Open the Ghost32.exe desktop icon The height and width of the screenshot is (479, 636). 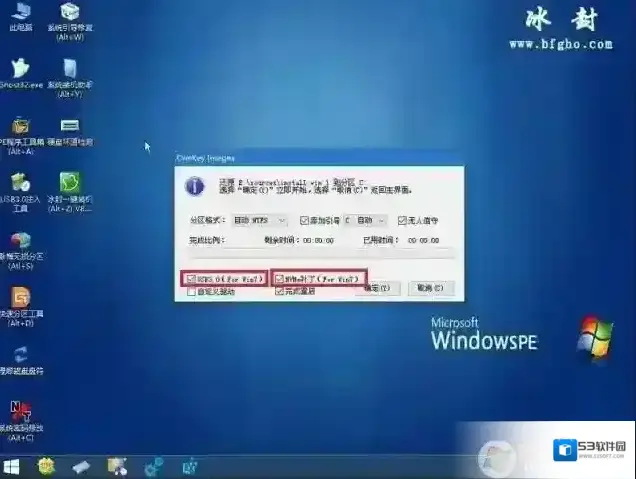19,70
